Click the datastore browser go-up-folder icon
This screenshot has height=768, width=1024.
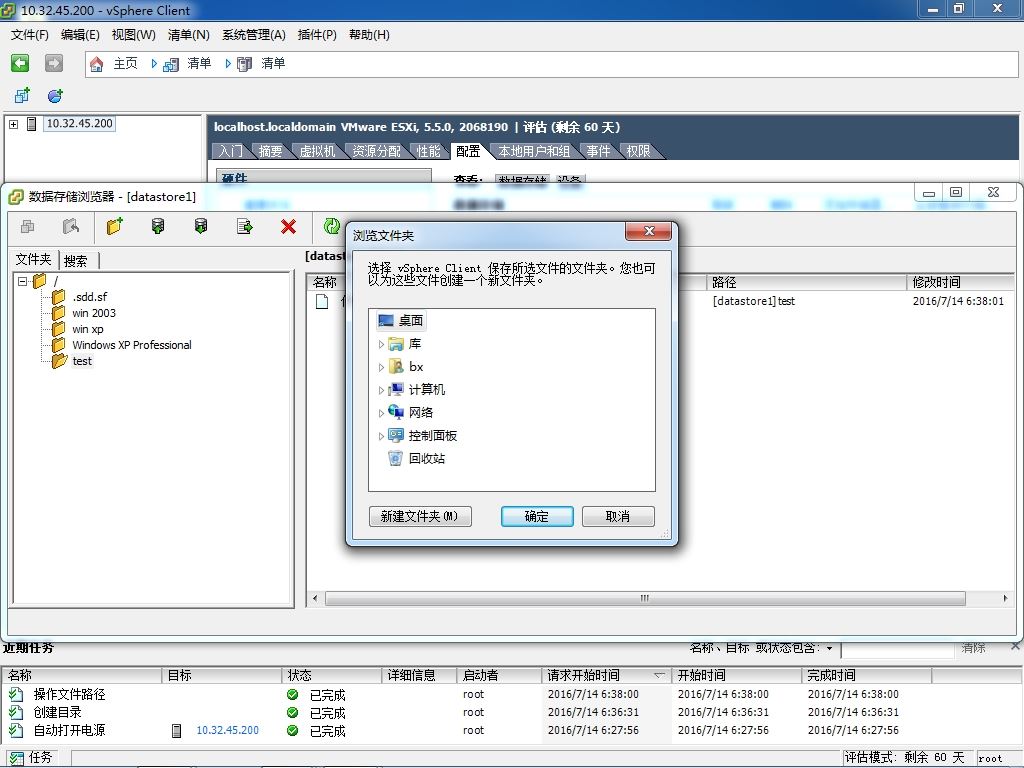coord(71,227)
